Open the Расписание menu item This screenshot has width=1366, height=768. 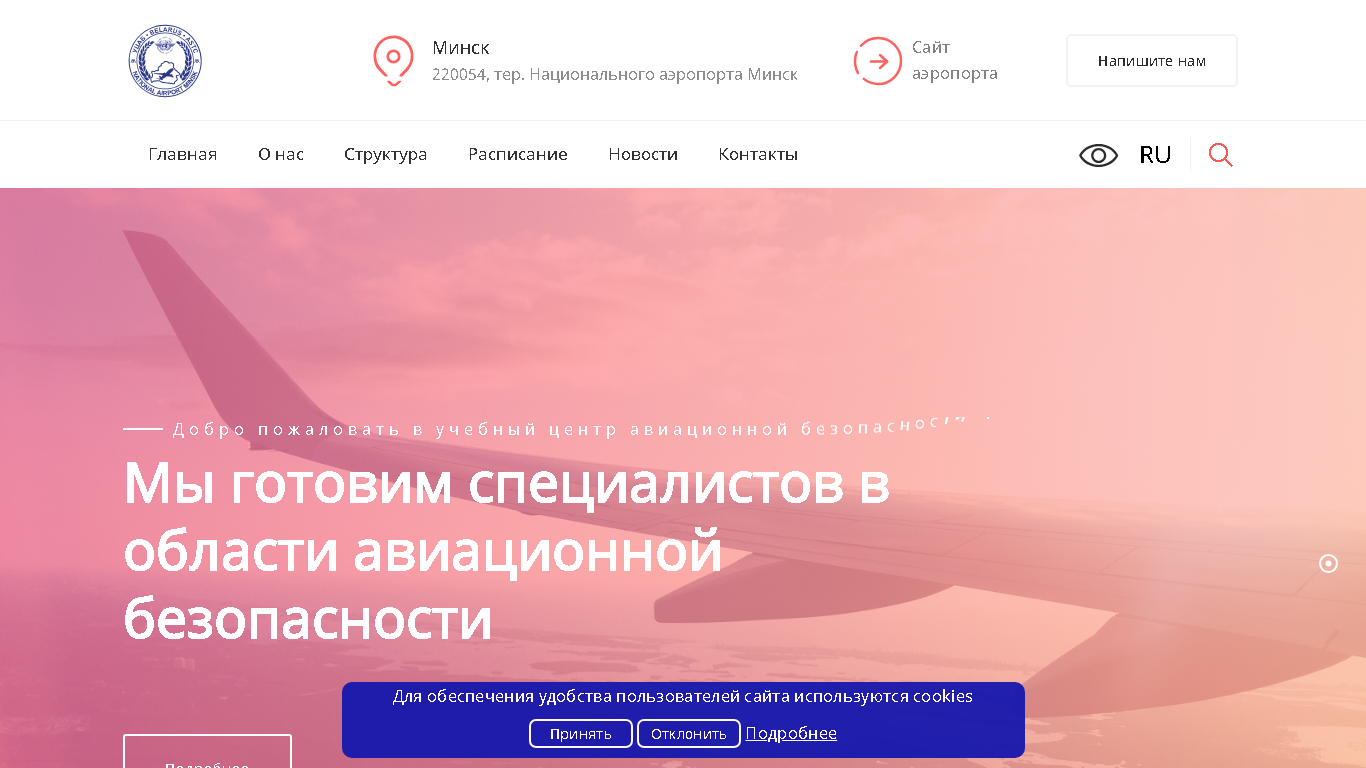pyautogui.click(x=518, y=154)
